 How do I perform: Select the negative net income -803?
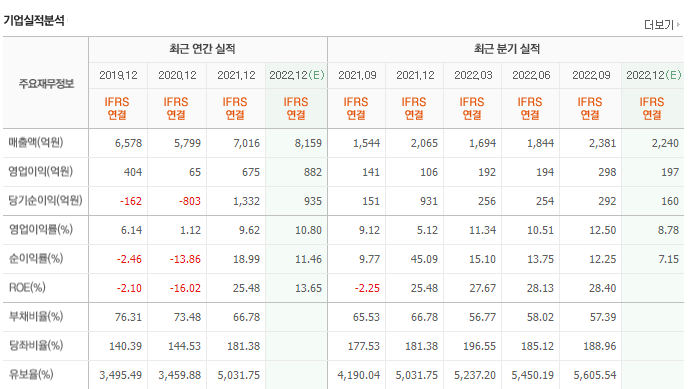[190, 202]
